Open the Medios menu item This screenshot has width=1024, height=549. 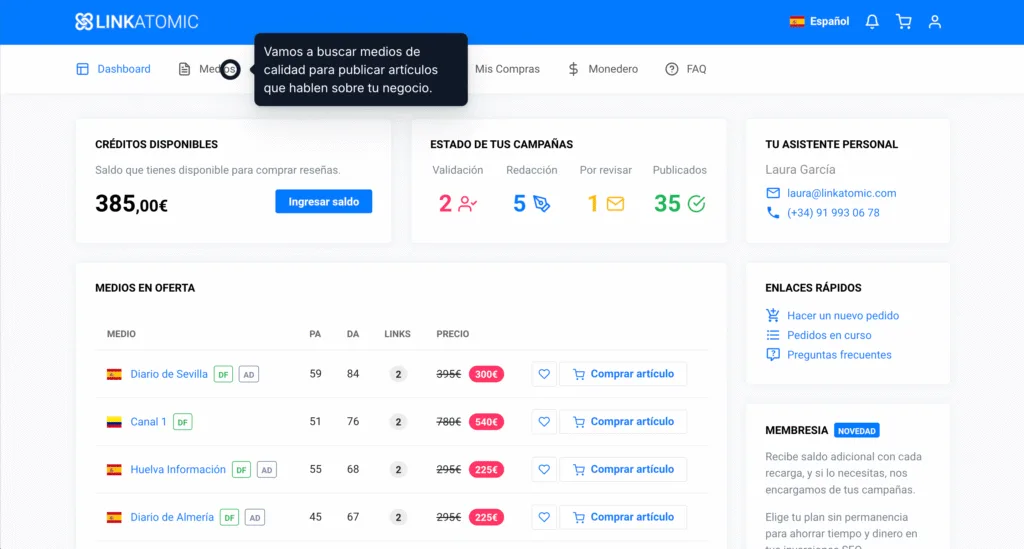[208, 69]
